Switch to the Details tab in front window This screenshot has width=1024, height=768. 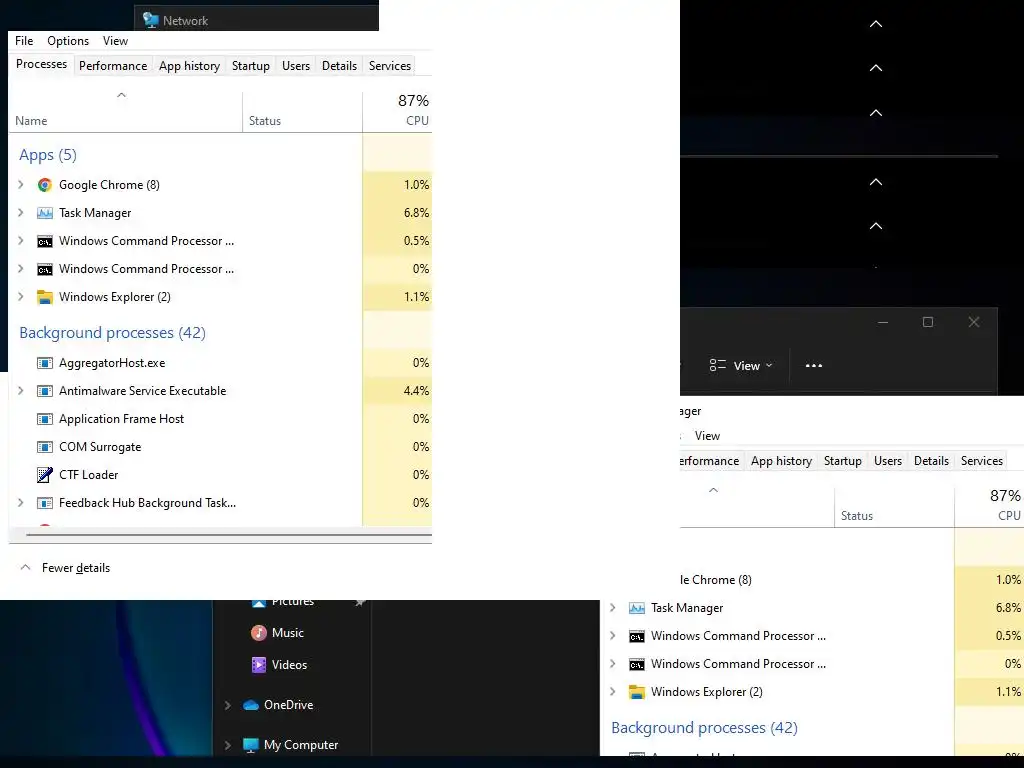[340, 66]
